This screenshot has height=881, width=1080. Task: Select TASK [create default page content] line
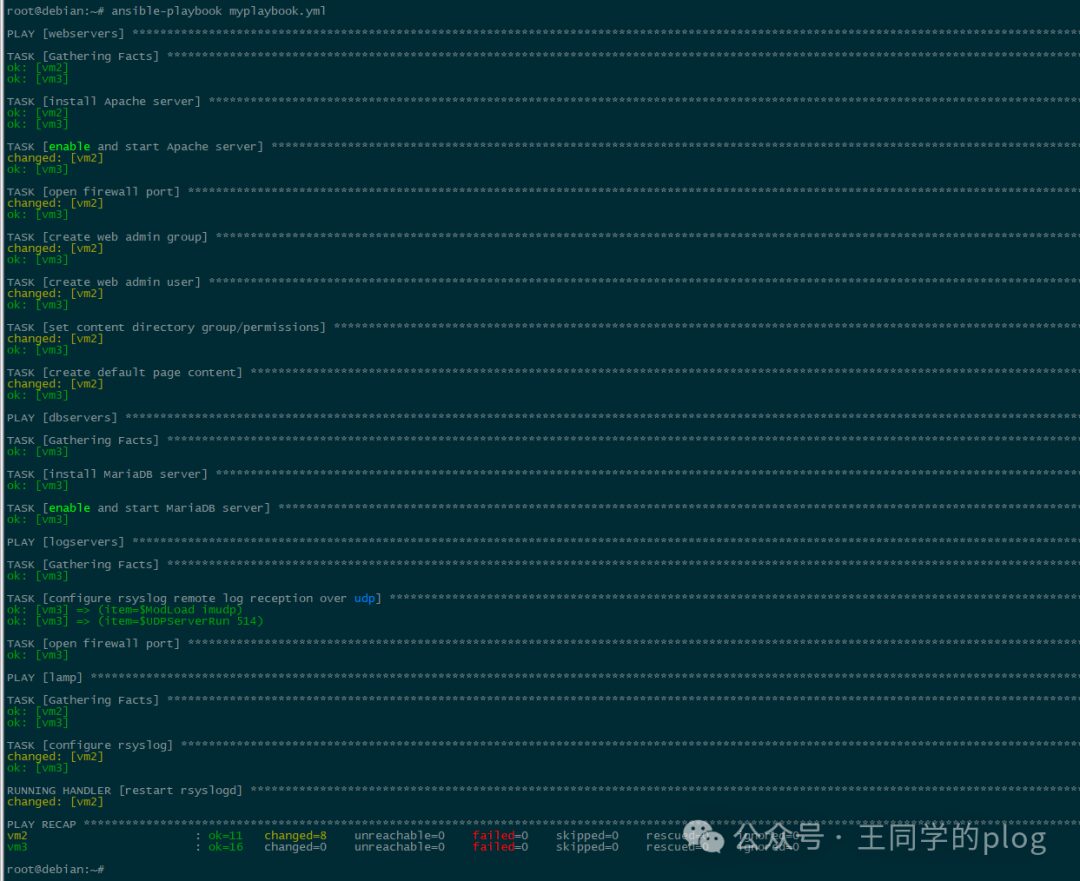point(543,373)
